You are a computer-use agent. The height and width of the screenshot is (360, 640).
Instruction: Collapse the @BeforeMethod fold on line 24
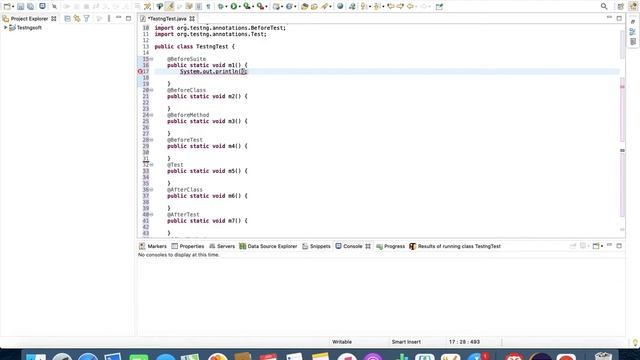click(151, 115)
